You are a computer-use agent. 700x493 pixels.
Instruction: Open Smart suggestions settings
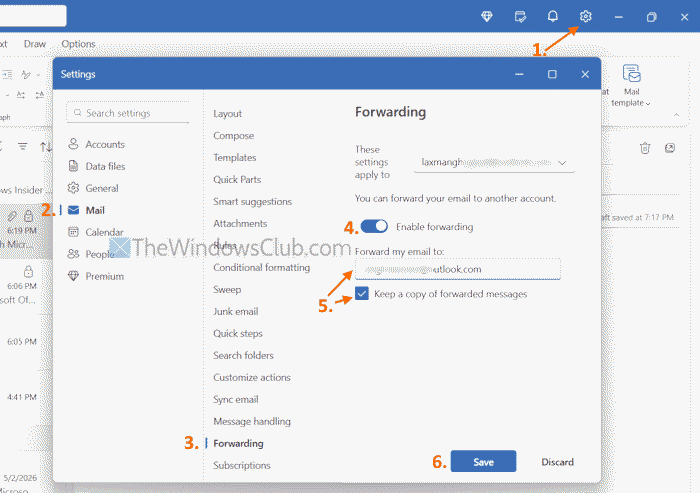tap(252, 201)
